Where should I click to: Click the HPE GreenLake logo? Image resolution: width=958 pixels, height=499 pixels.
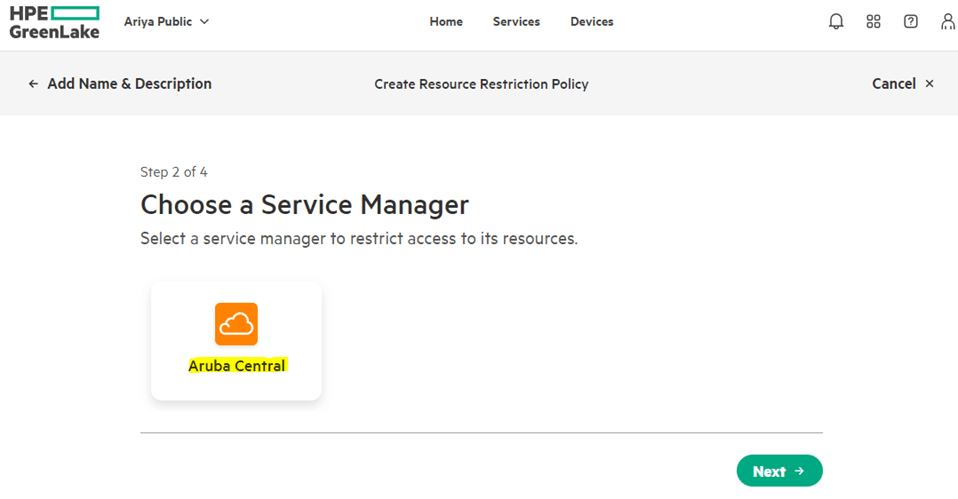pyautogui.click(x=54, y=22)
